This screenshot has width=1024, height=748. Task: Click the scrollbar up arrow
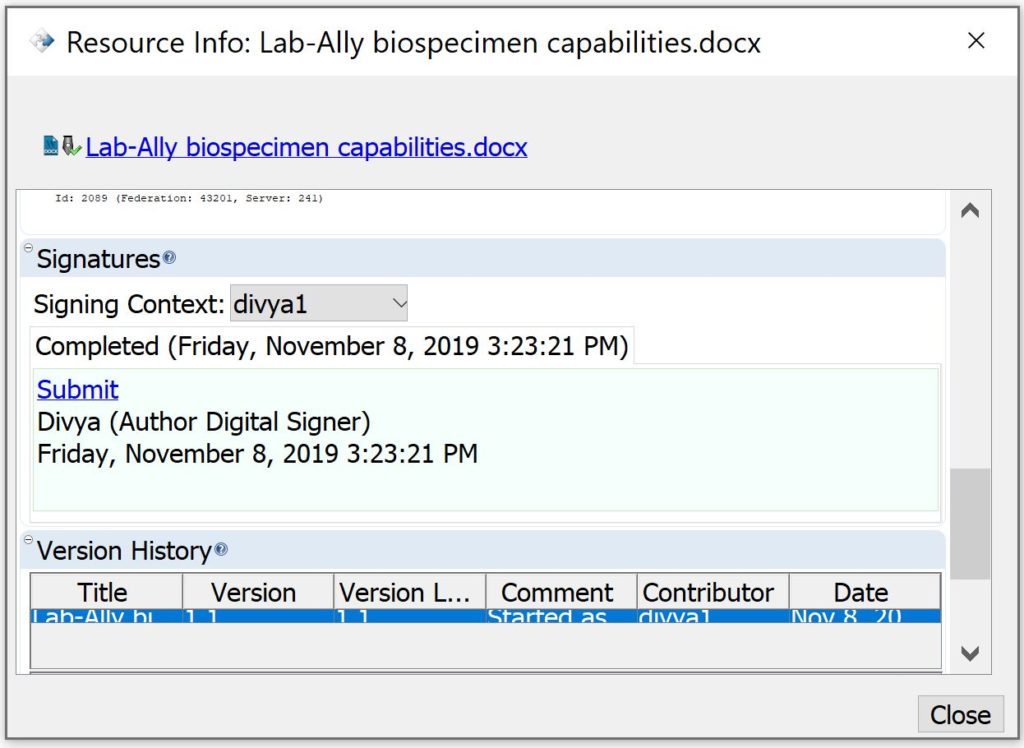click(969, 211)
